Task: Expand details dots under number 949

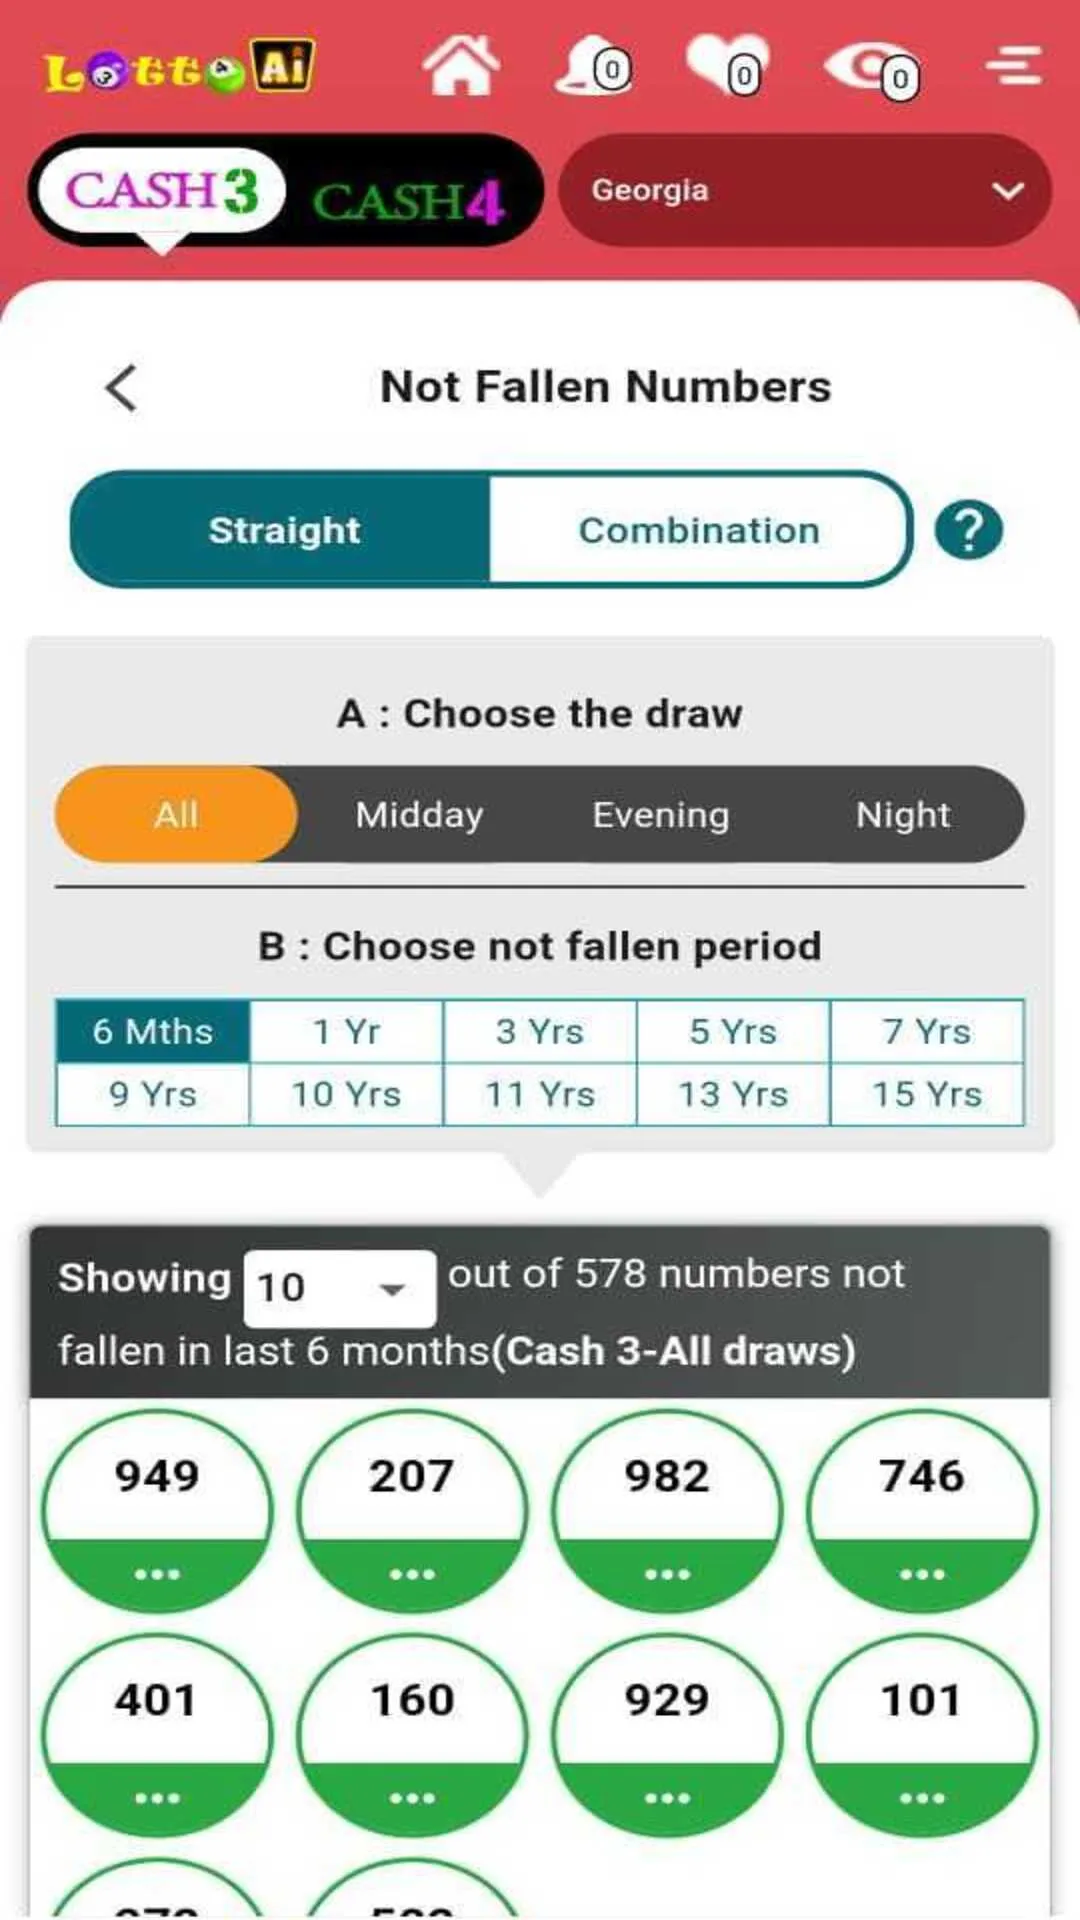Action: pos(157,1573)
